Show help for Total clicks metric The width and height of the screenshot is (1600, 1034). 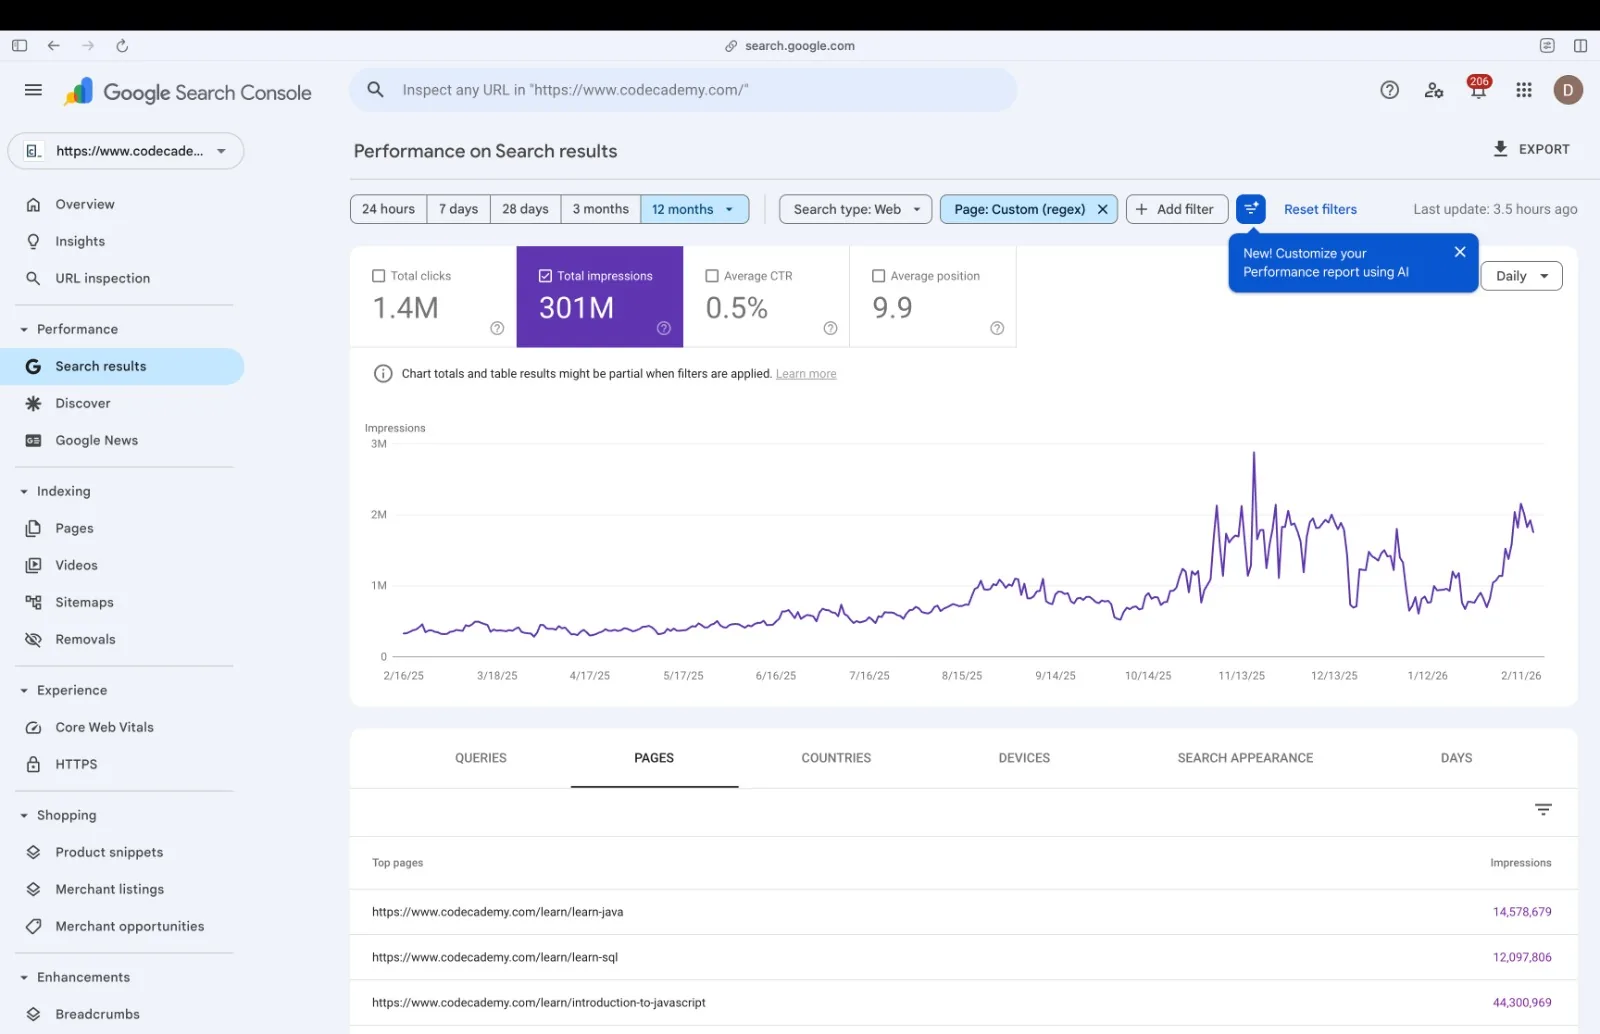point(497,328)
